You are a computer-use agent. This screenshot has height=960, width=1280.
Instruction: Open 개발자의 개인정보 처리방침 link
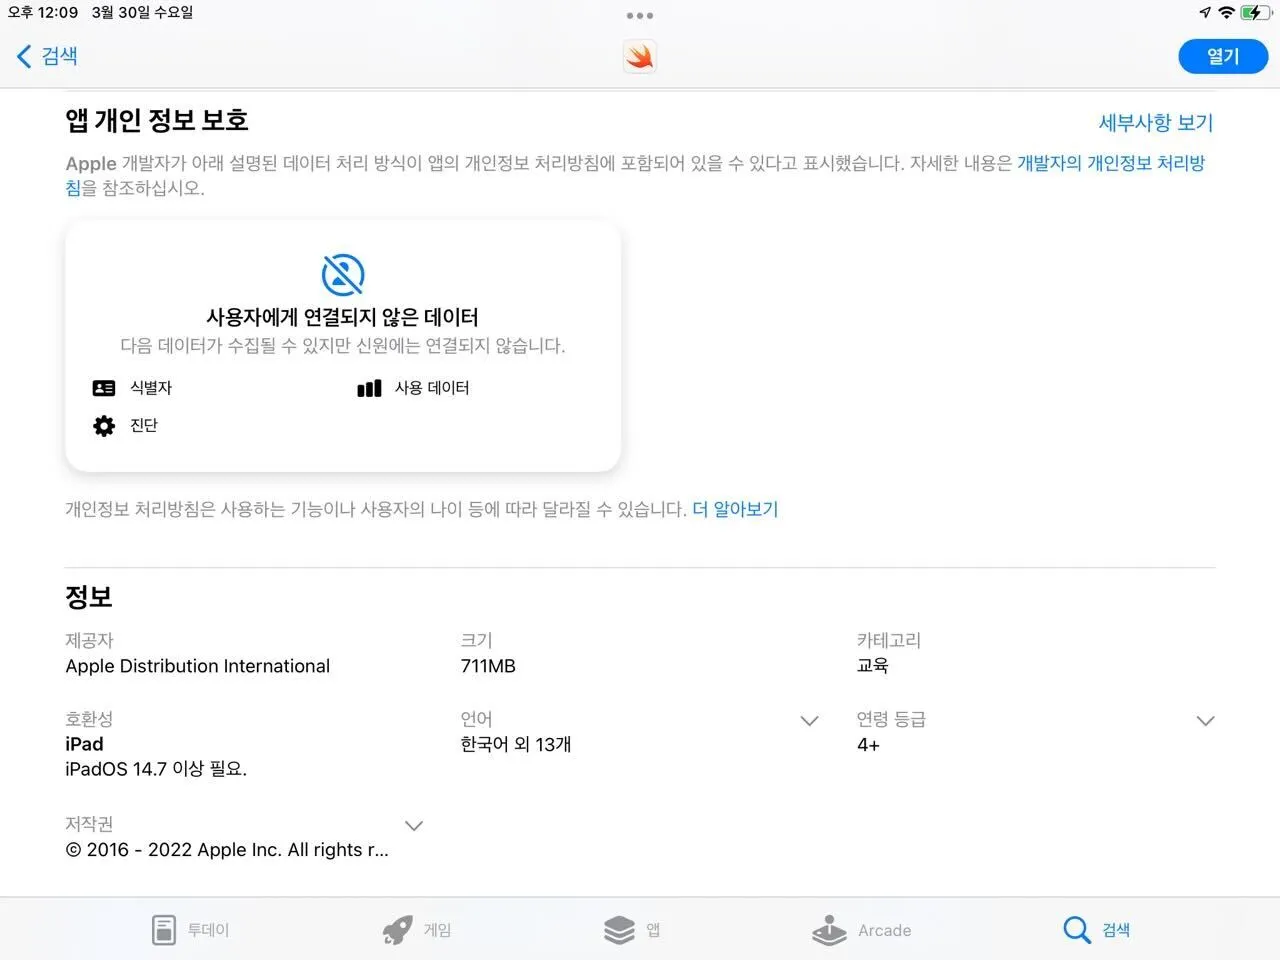tap(1111, 163)
